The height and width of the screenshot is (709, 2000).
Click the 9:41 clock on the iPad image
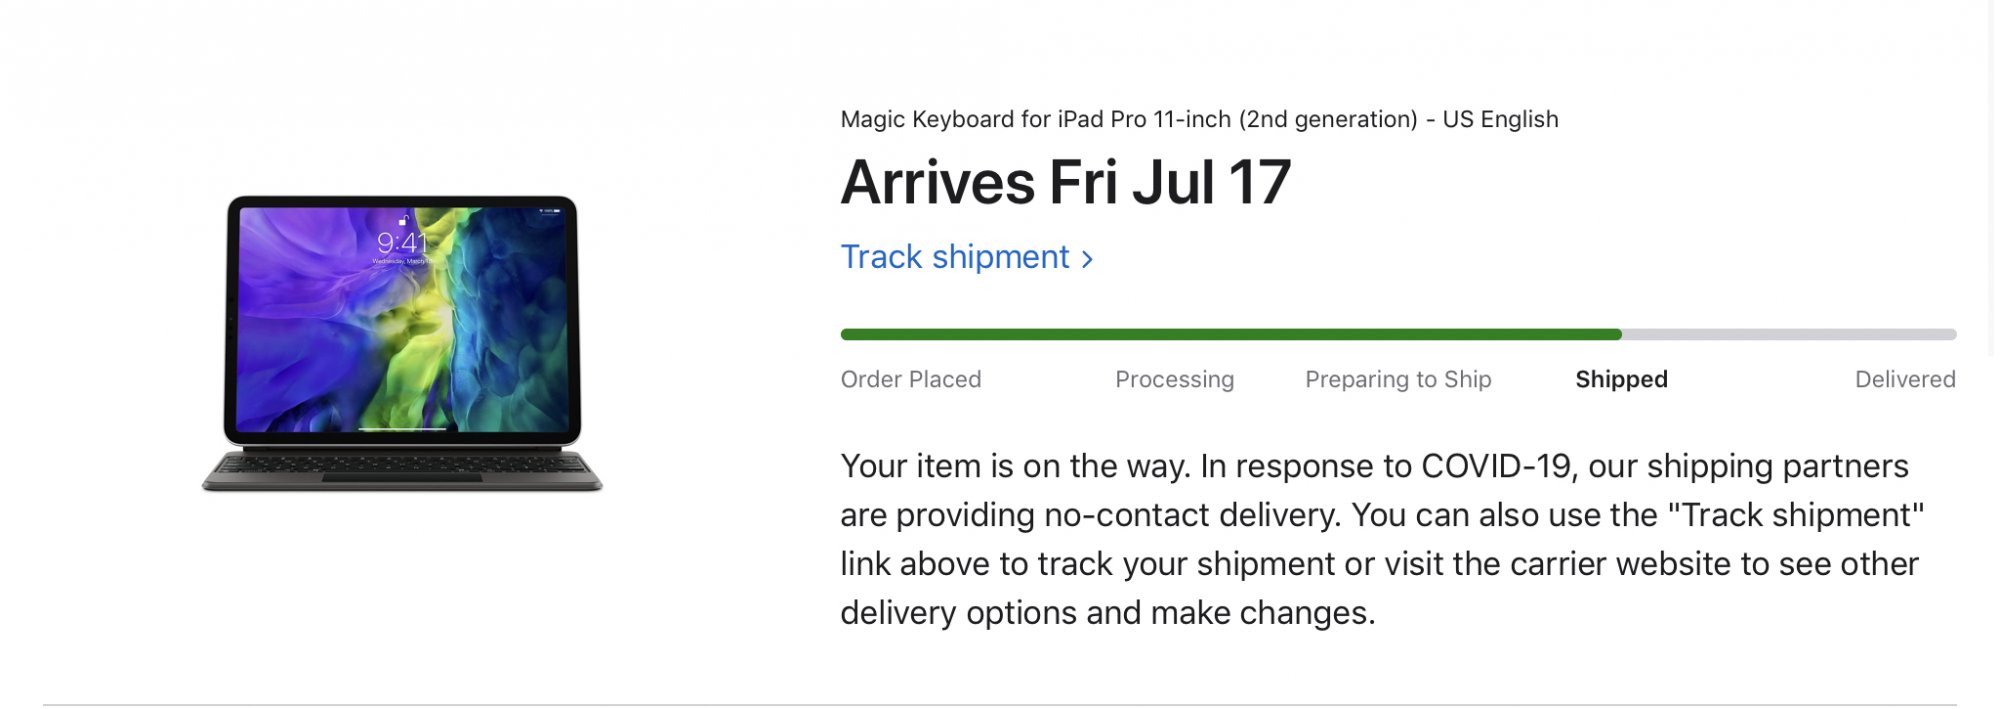coord(402,243)
